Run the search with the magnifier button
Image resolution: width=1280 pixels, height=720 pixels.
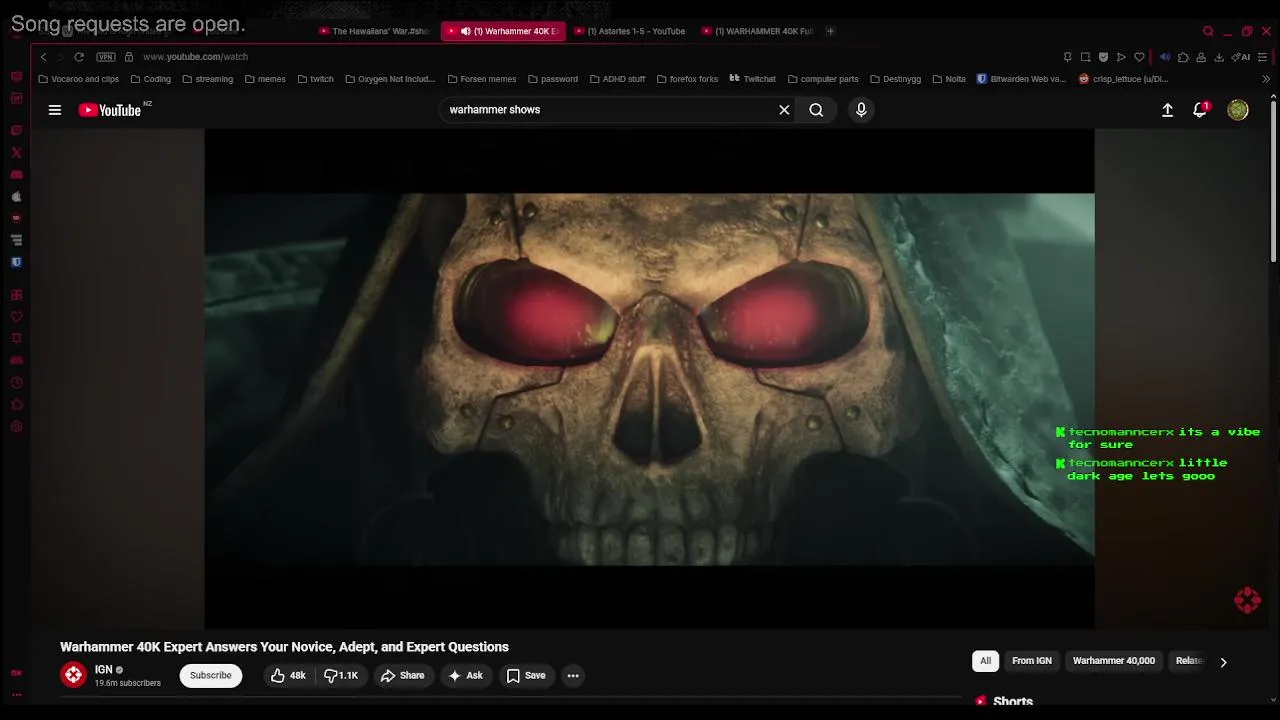point(816,110)
